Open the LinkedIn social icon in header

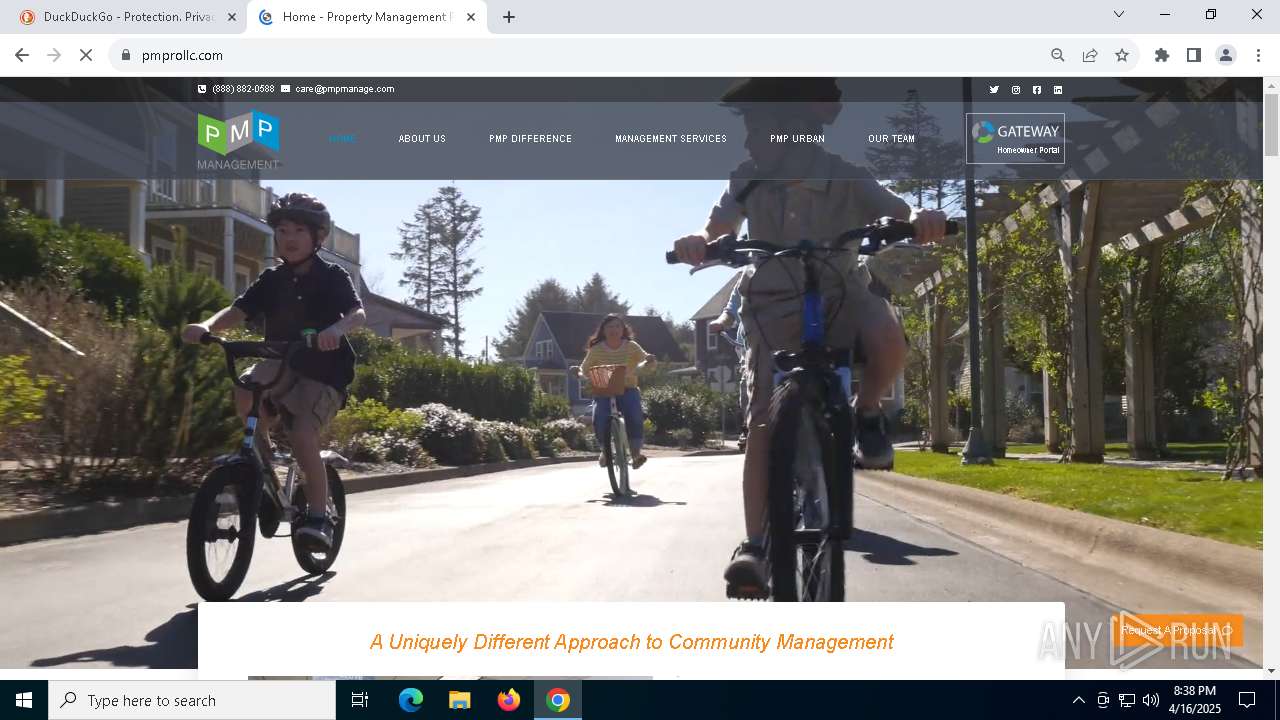(1058, 90)
